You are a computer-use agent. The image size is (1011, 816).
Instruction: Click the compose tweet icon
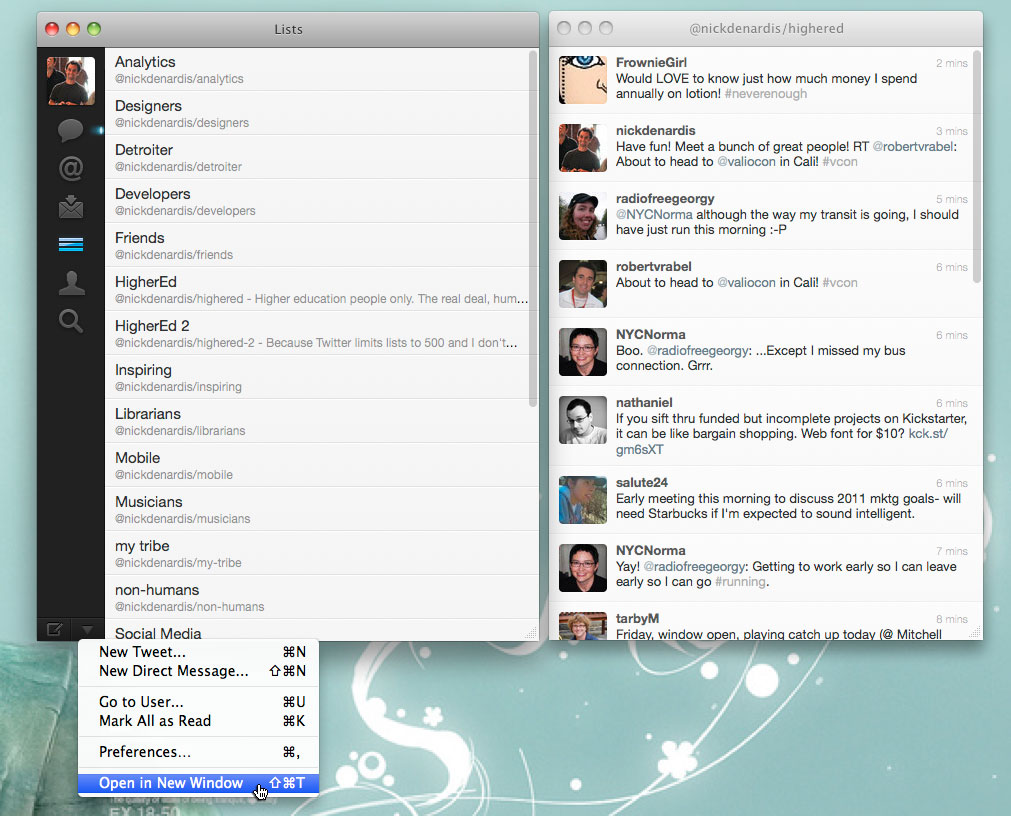point(55,628)
